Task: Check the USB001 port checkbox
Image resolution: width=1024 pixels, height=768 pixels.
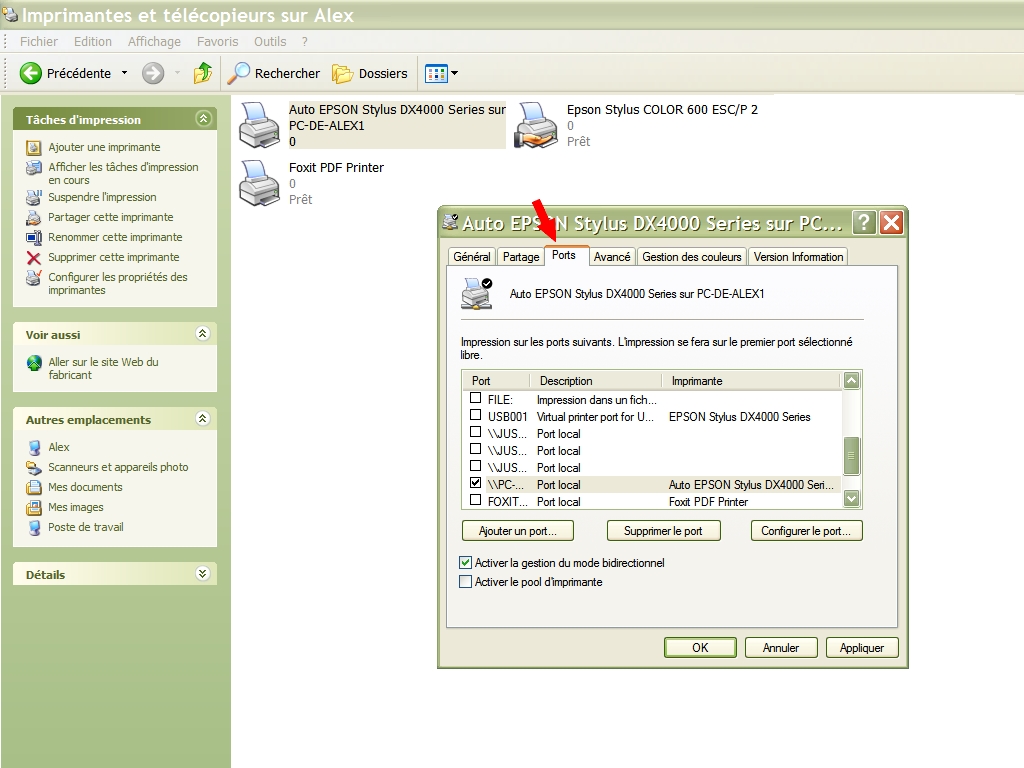Action: pyautogui.click(x=475, y=415)
